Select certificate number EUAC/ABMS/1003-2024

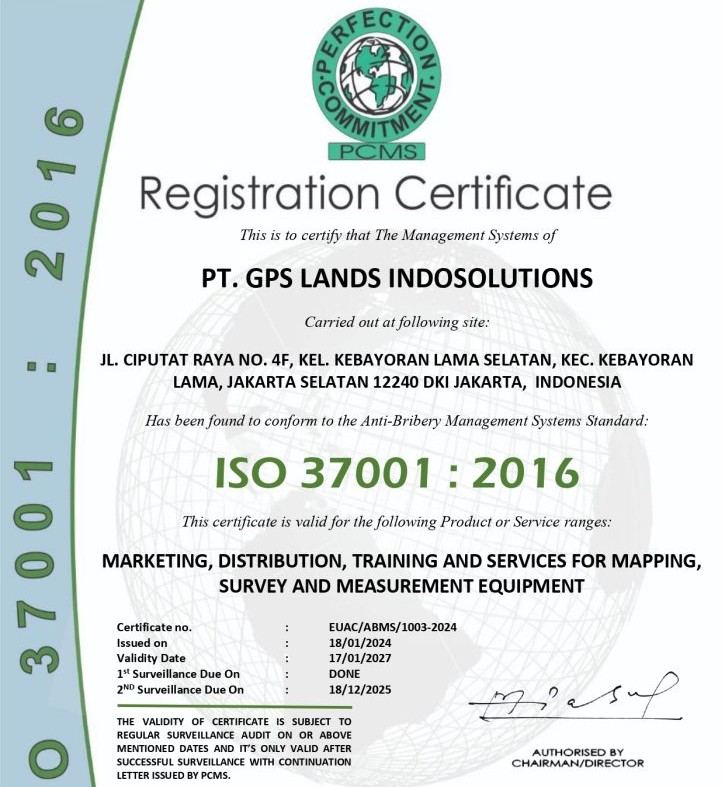393,627
